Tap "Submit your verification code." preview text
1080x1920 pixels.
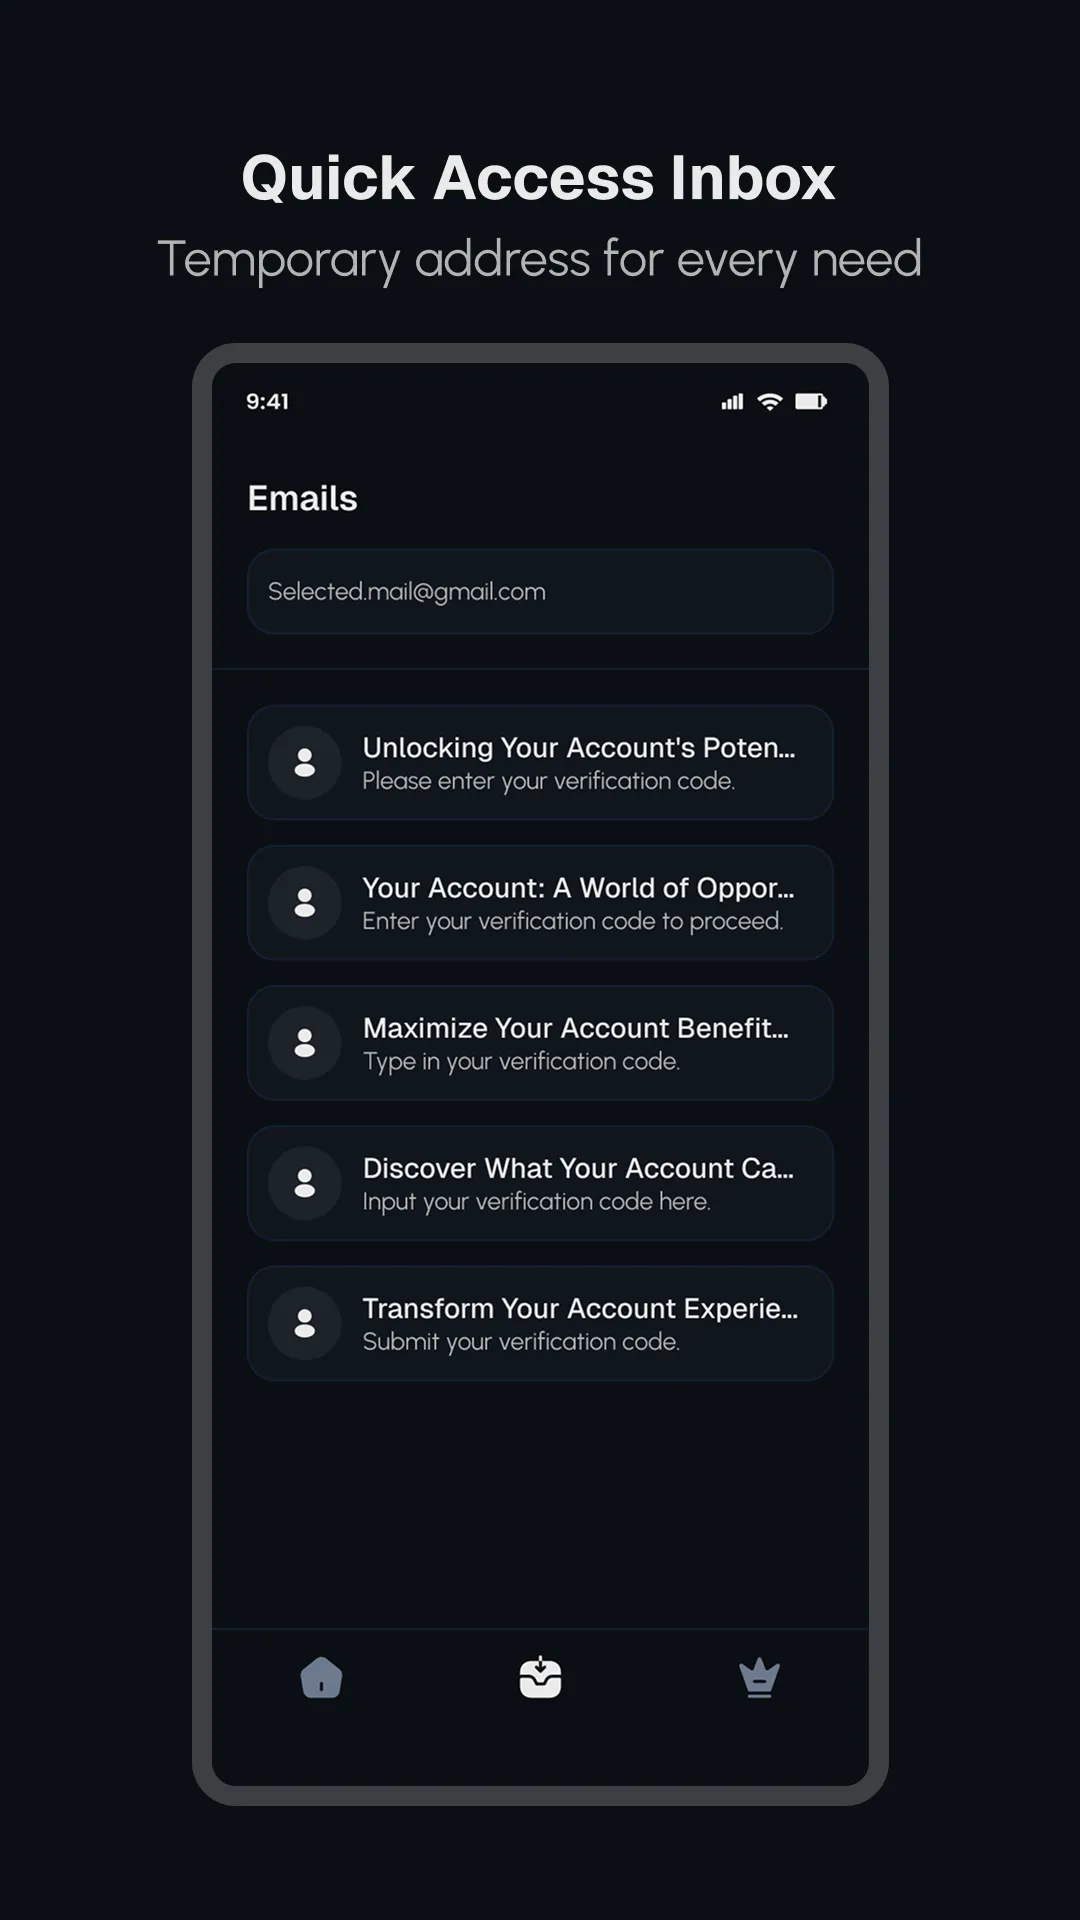click(x=521, y=1342)
